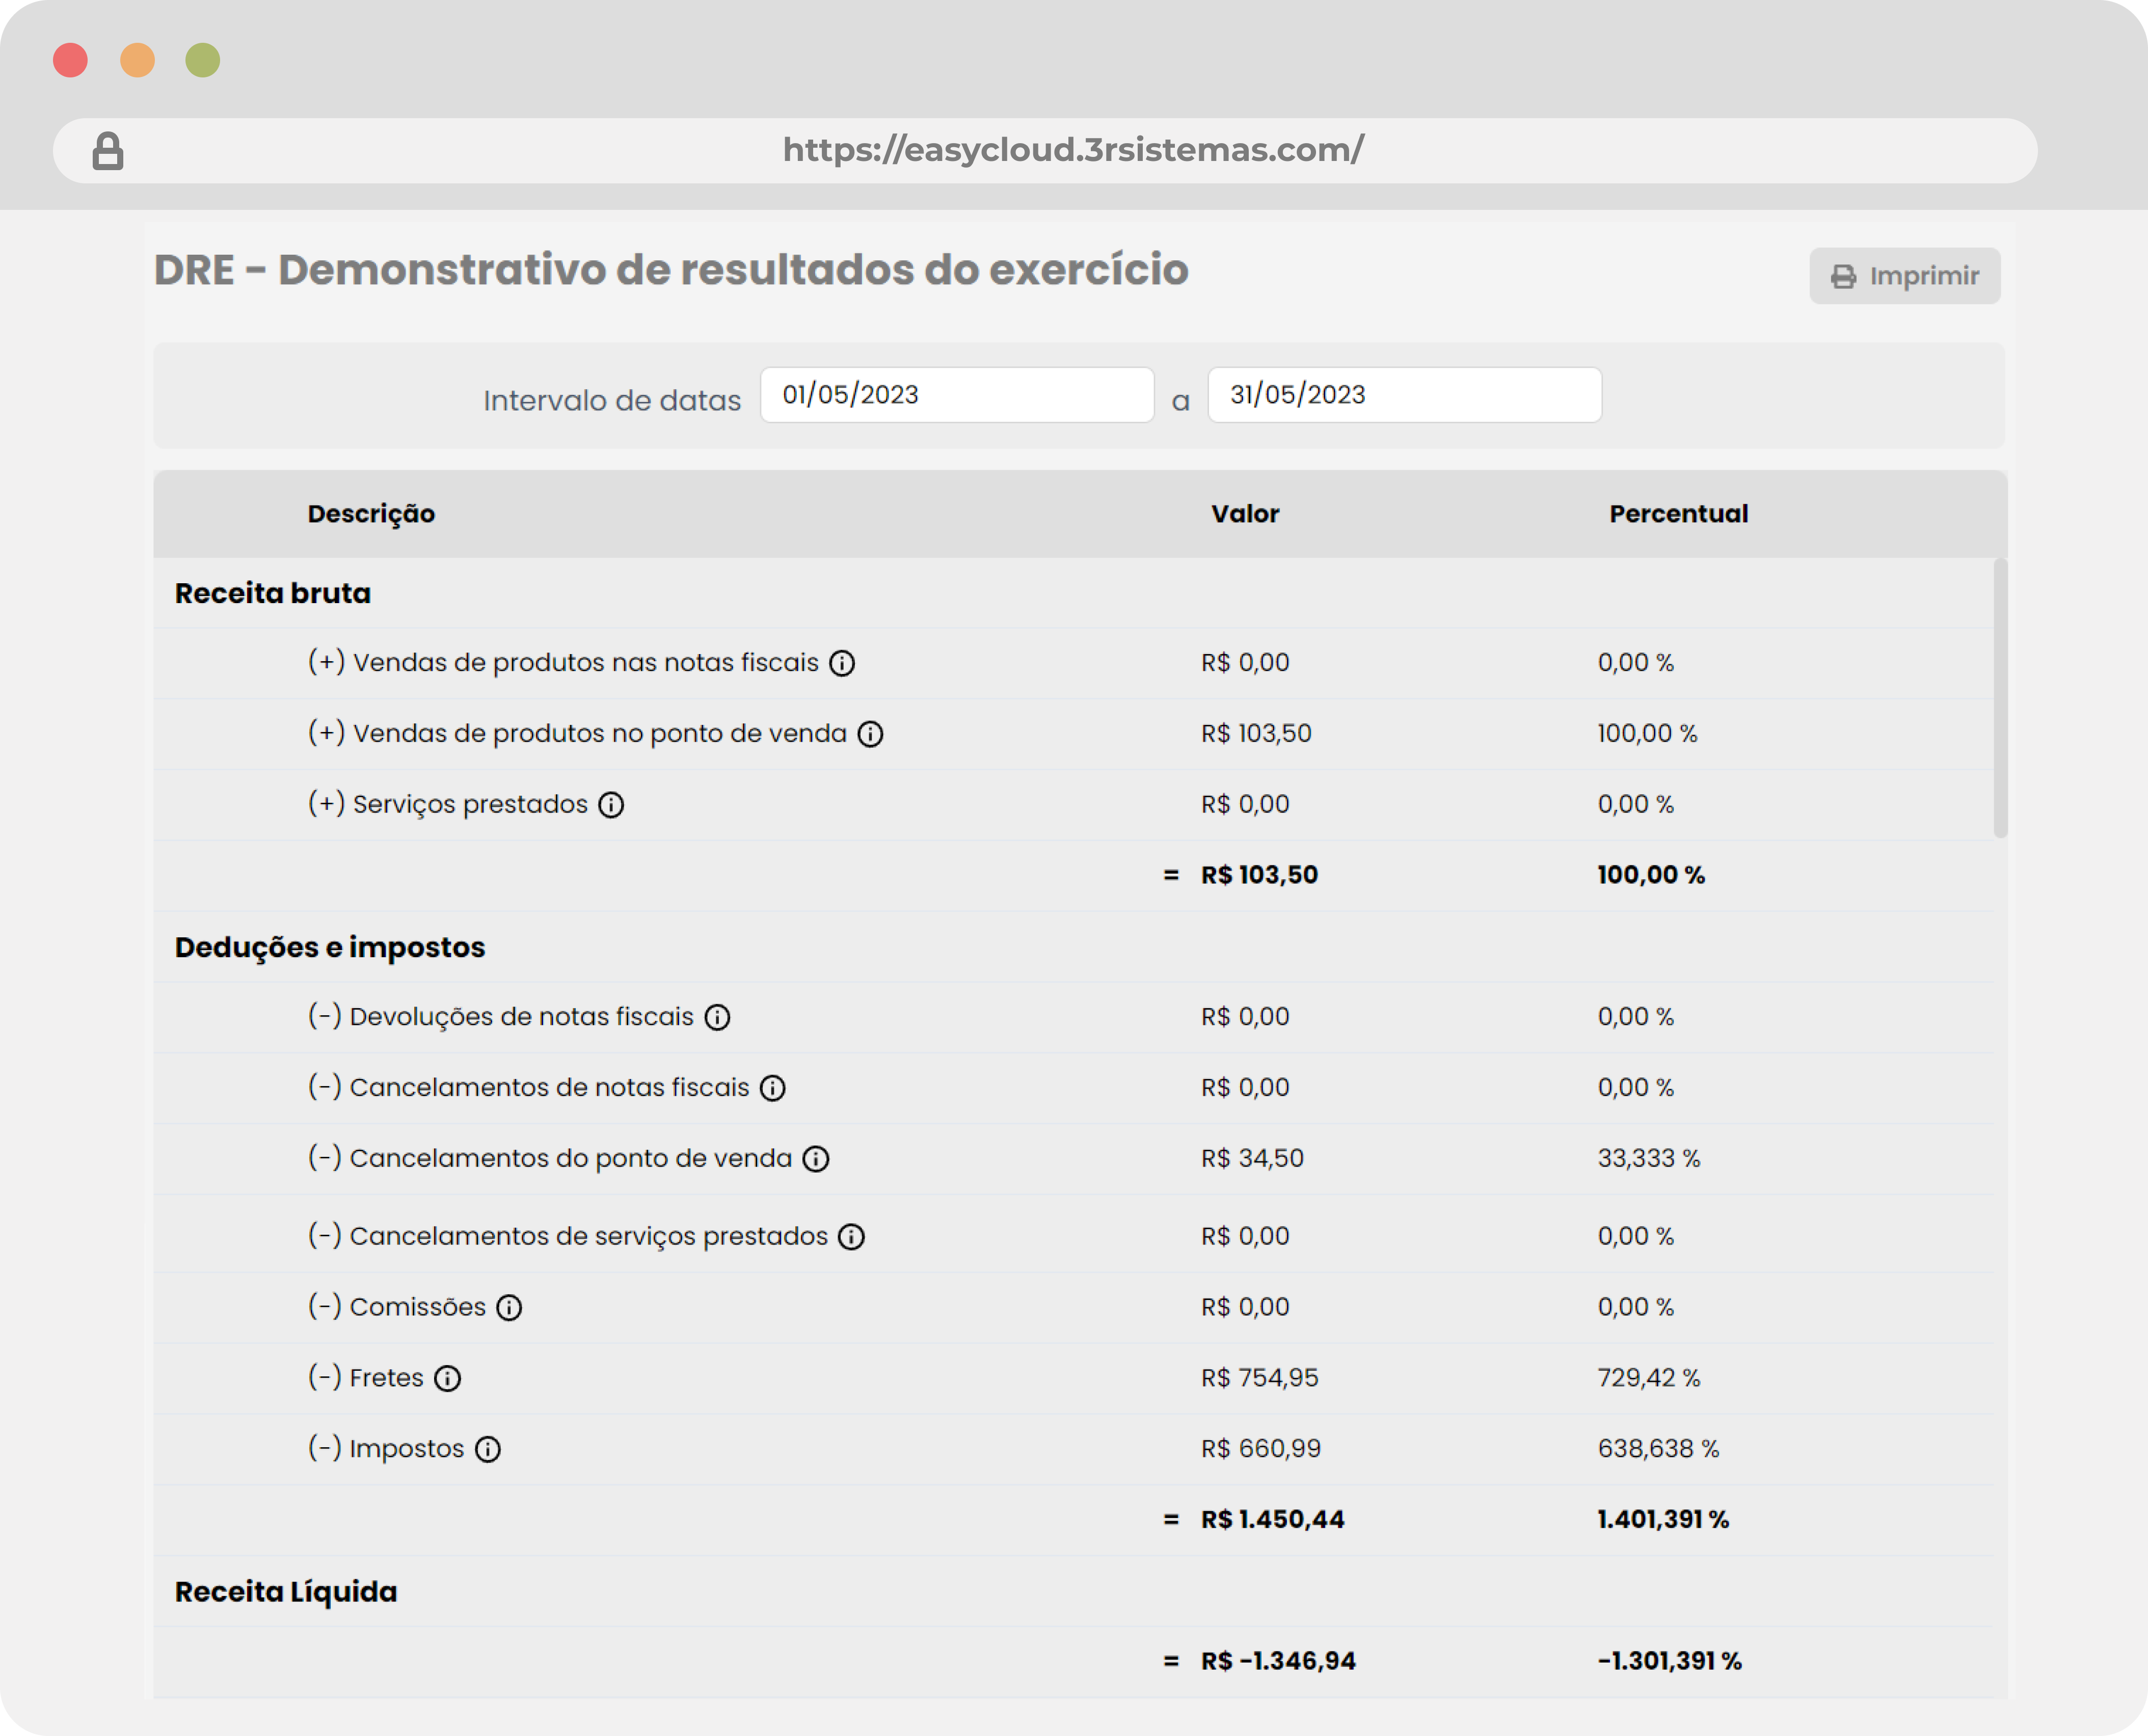Click the R$ 1.450,44 deductions total
The width and height of the screenshot is (2148, 1736).
1273,1520
